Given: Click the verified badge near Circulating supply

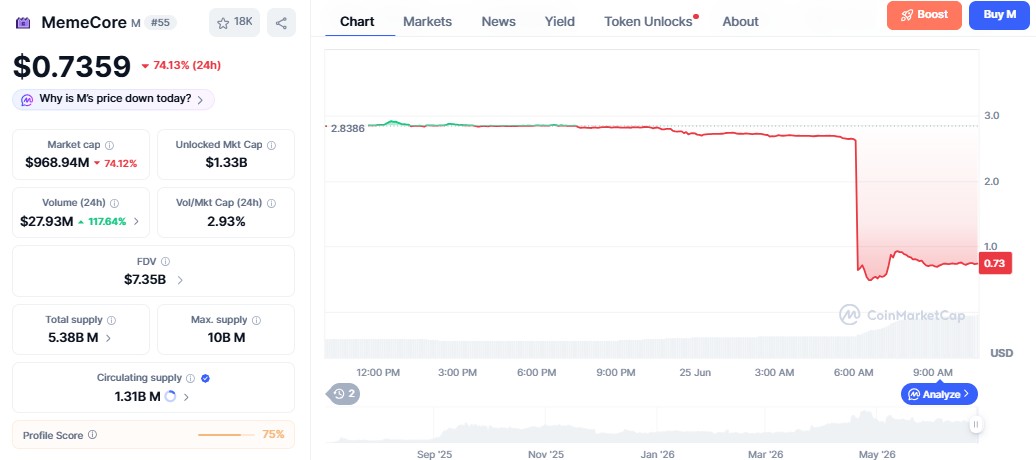Looking at the screenshot, I should click(205, 378).
